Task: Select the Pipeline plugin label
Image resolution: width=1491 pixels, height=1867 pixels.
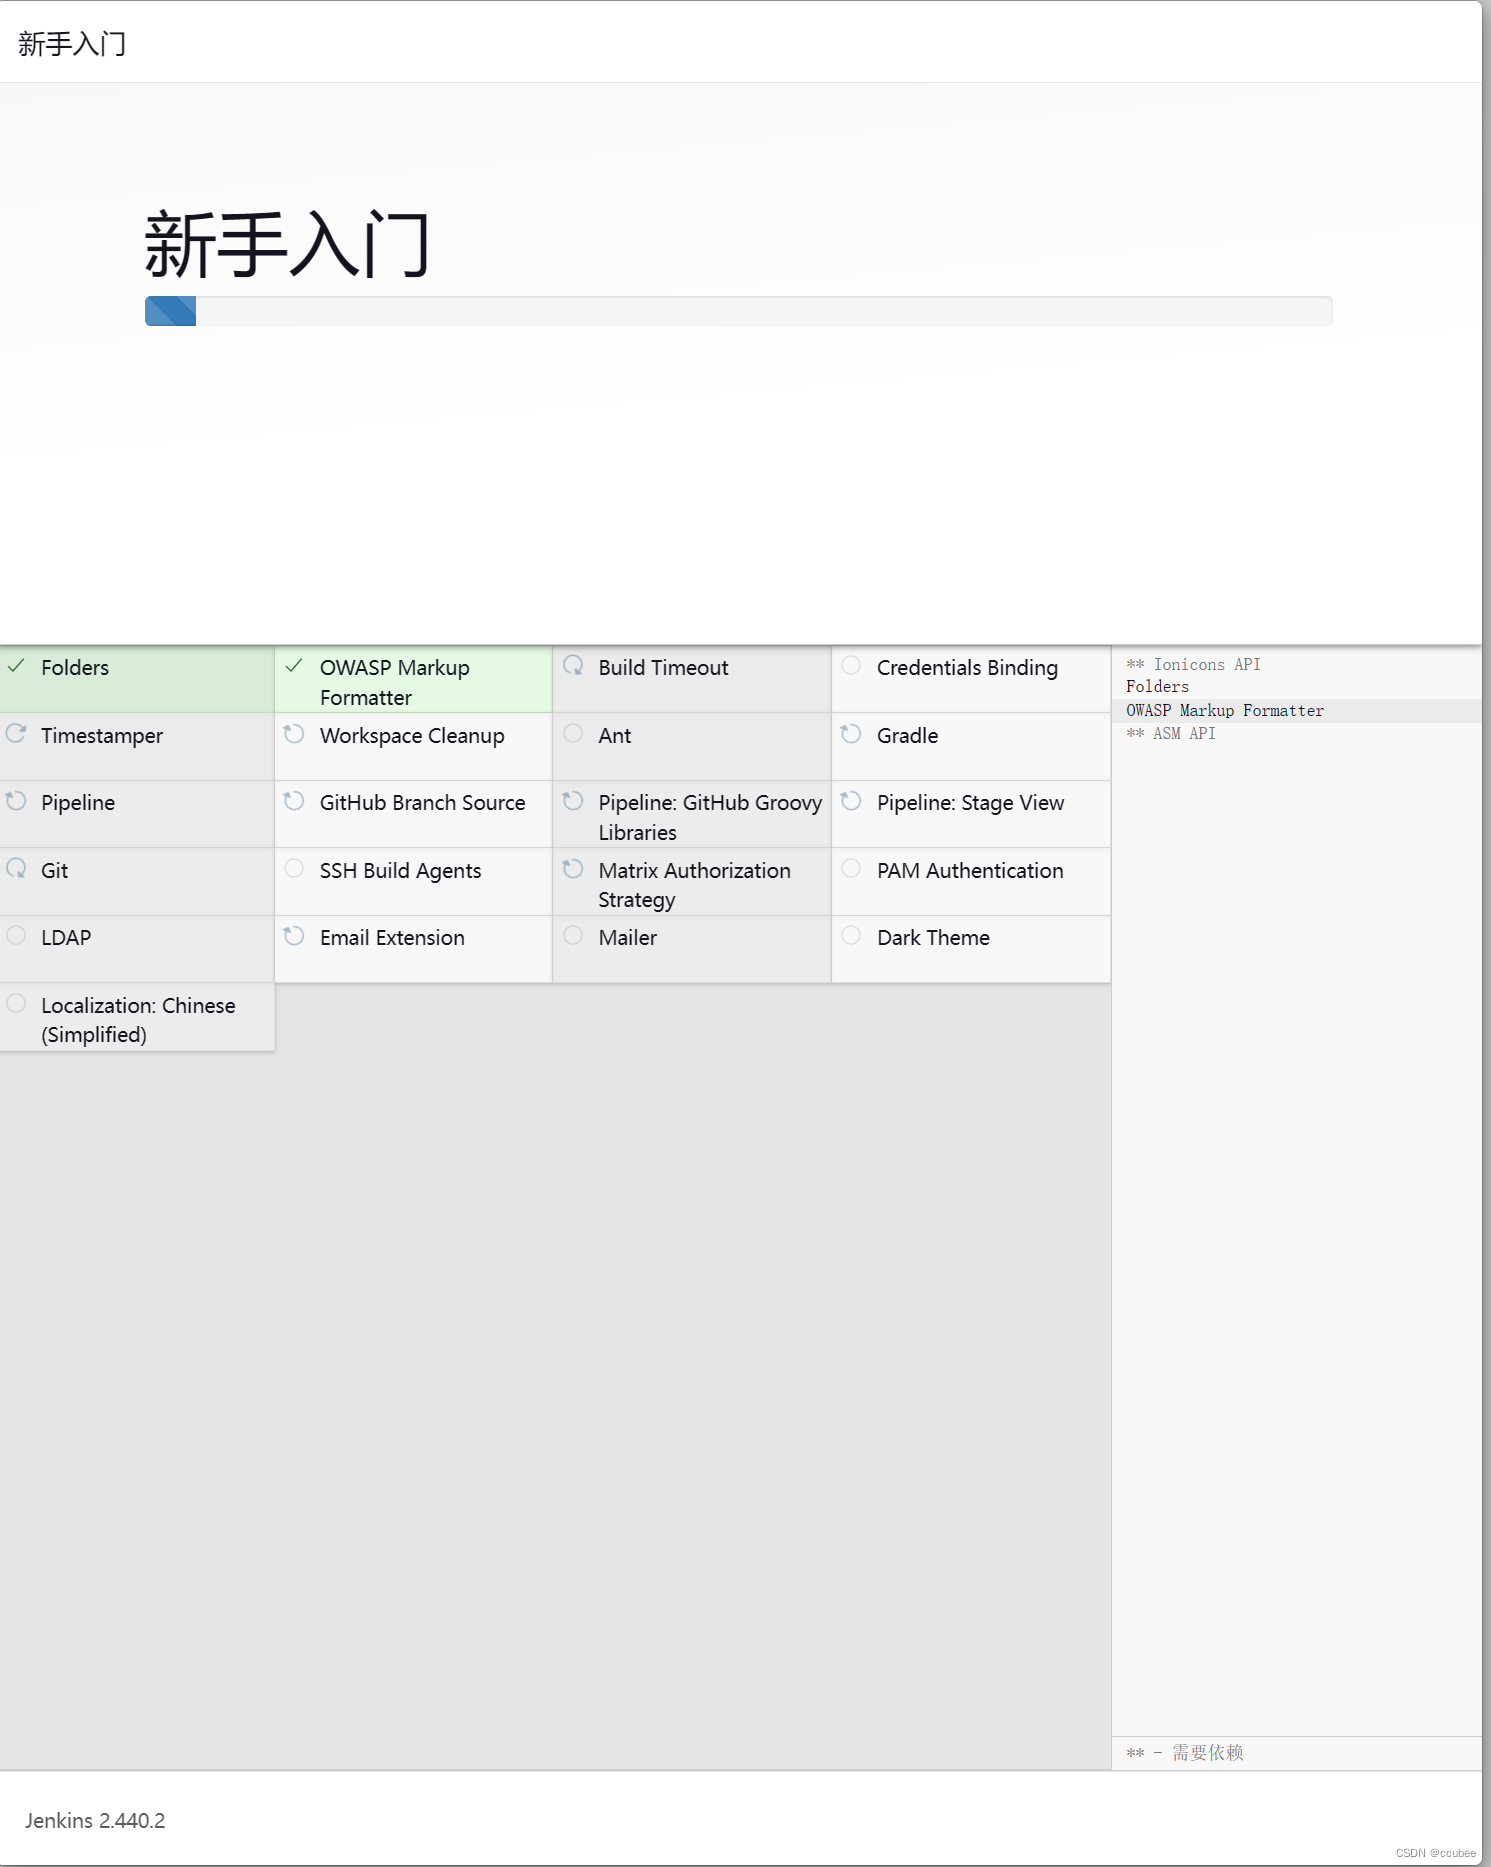Action: coord(78,803)
